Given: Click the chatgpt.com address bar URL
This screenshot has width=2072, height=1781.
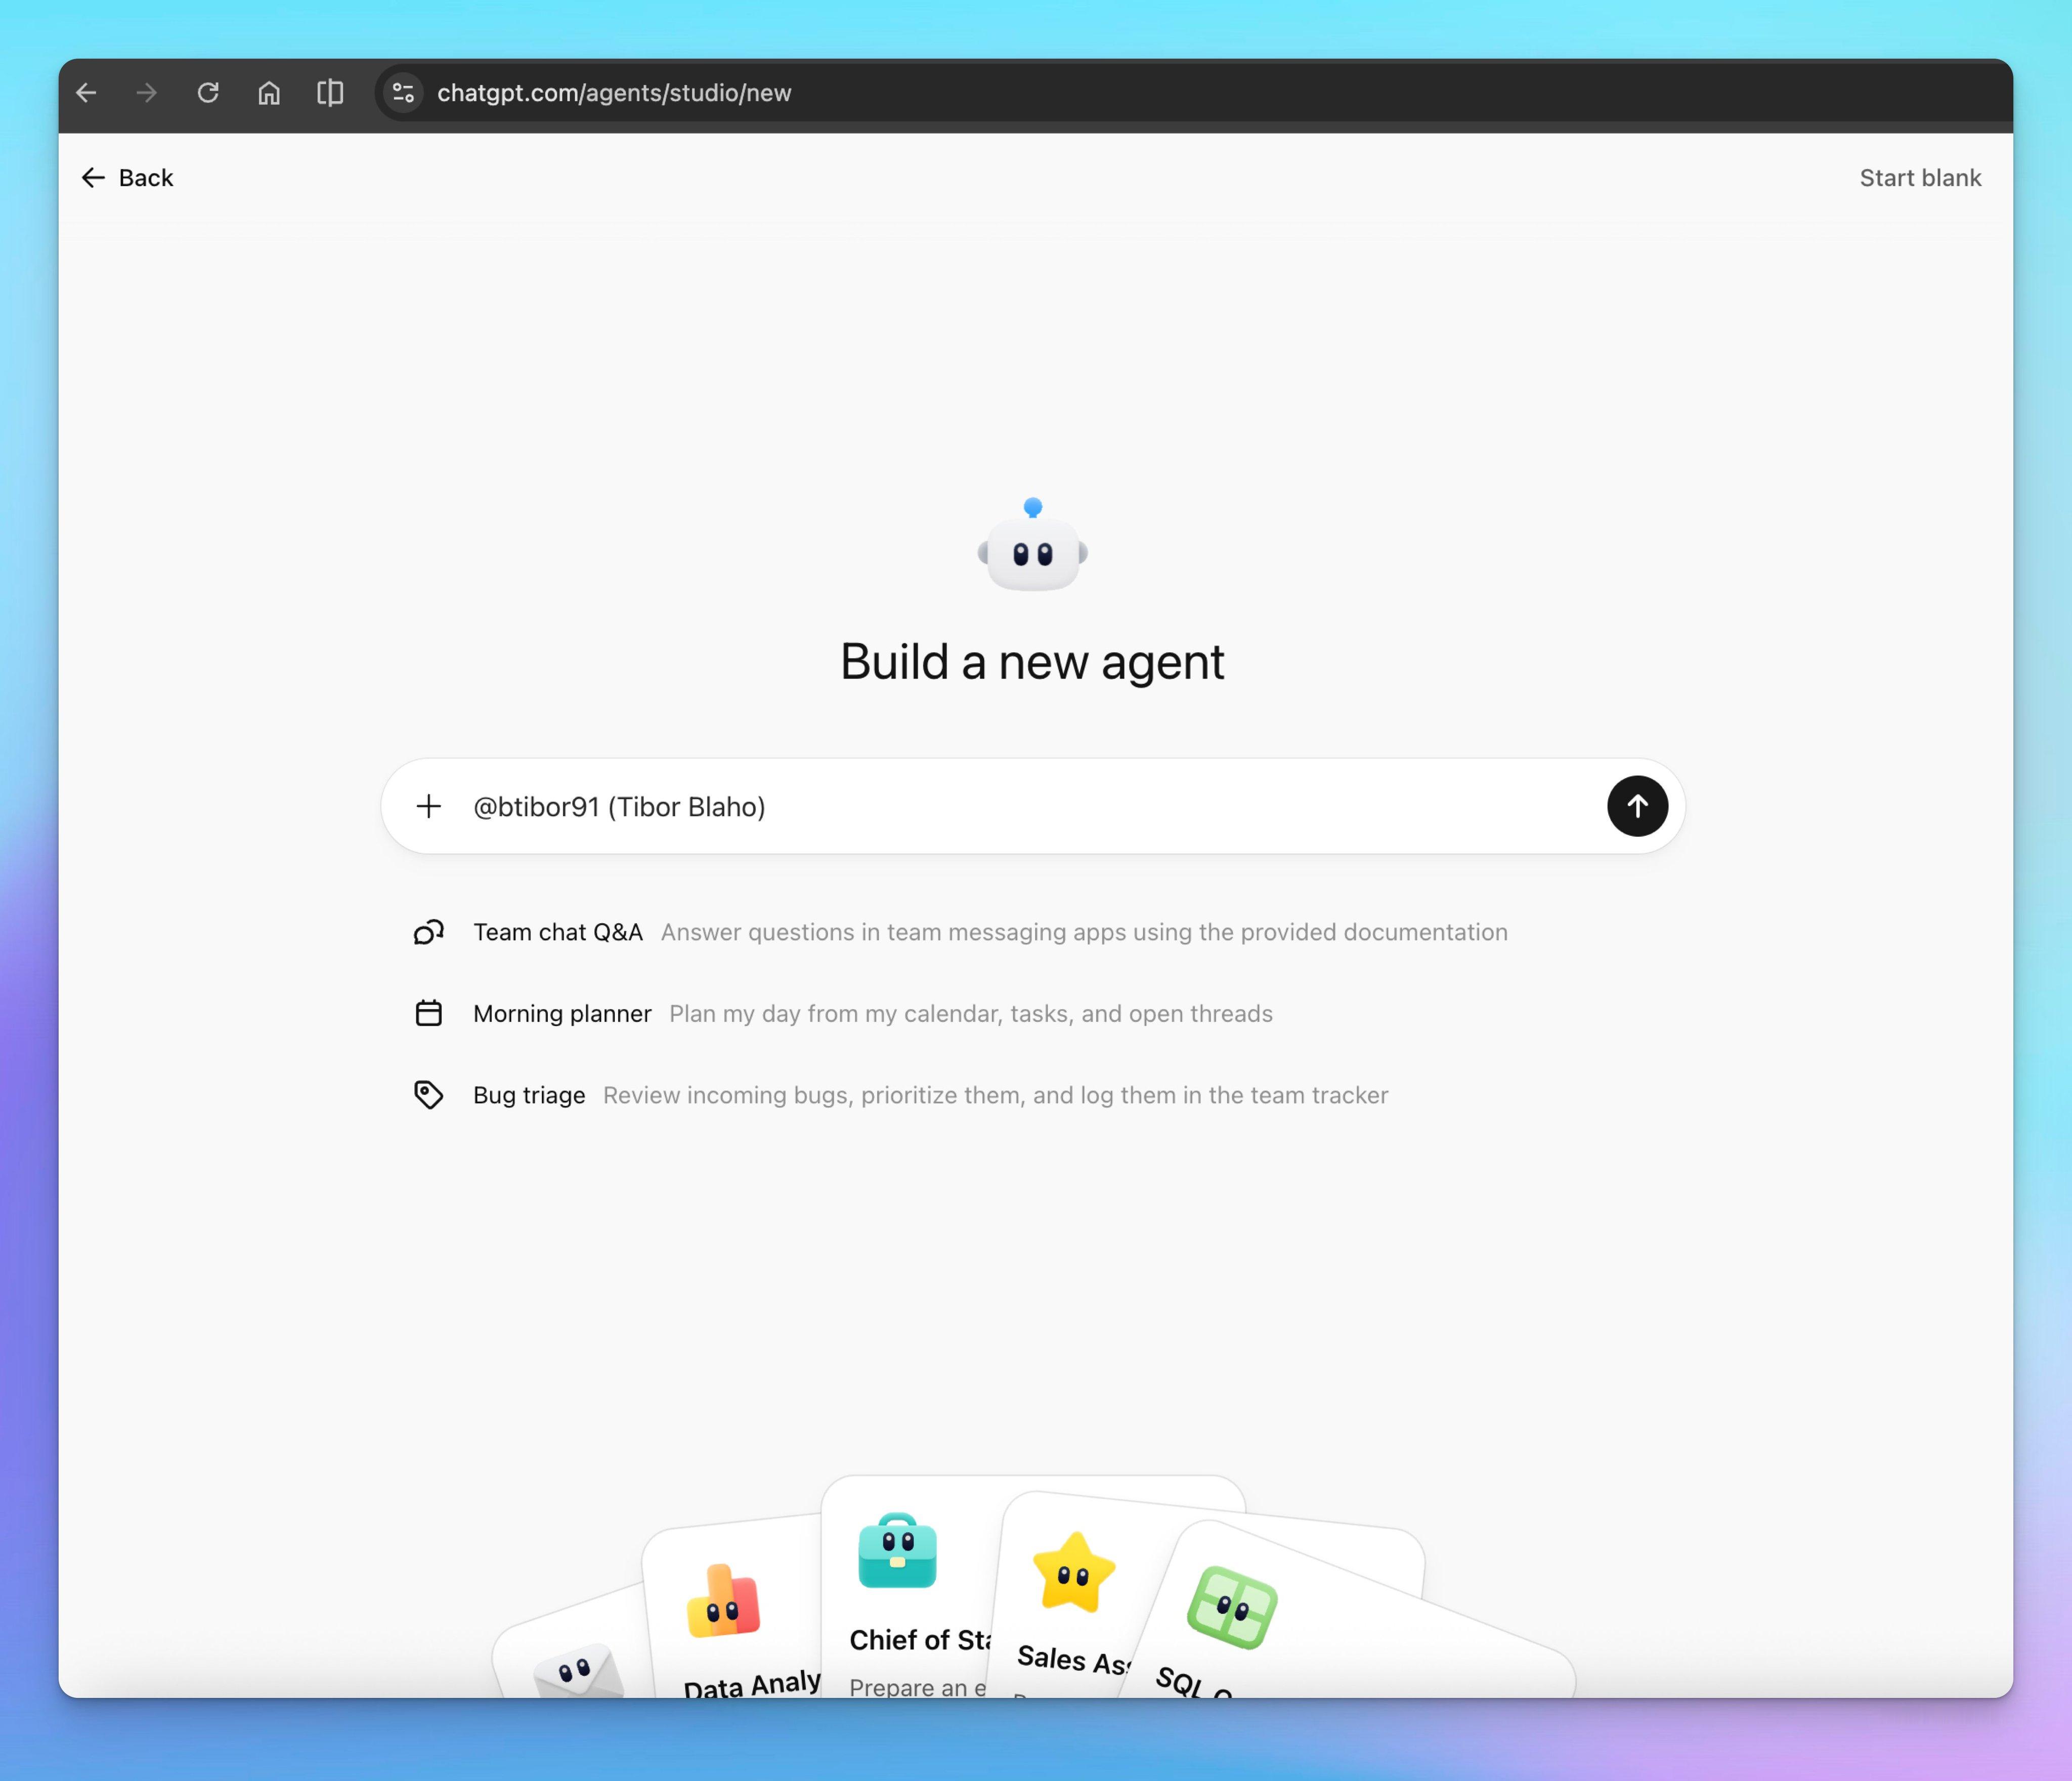Looking at the screenshot, I should (614, 93).
